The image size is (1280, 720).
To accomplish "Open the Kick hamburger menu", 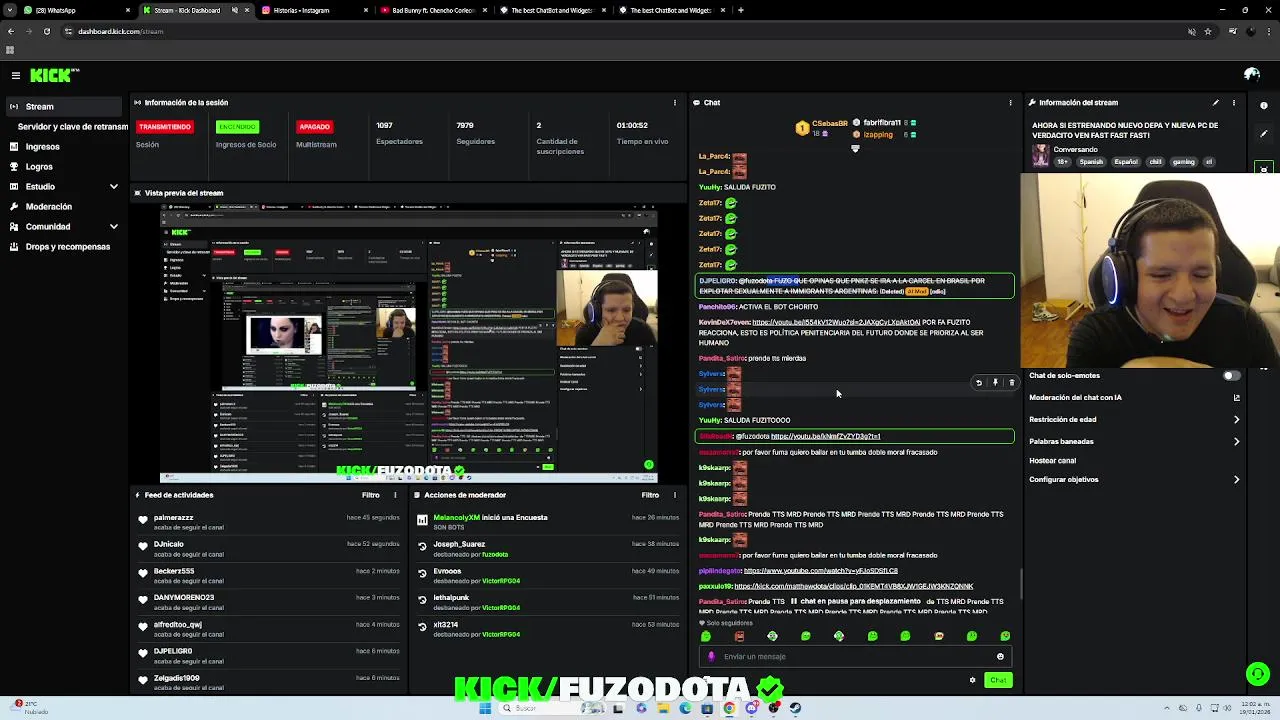I will pos(16,75).
